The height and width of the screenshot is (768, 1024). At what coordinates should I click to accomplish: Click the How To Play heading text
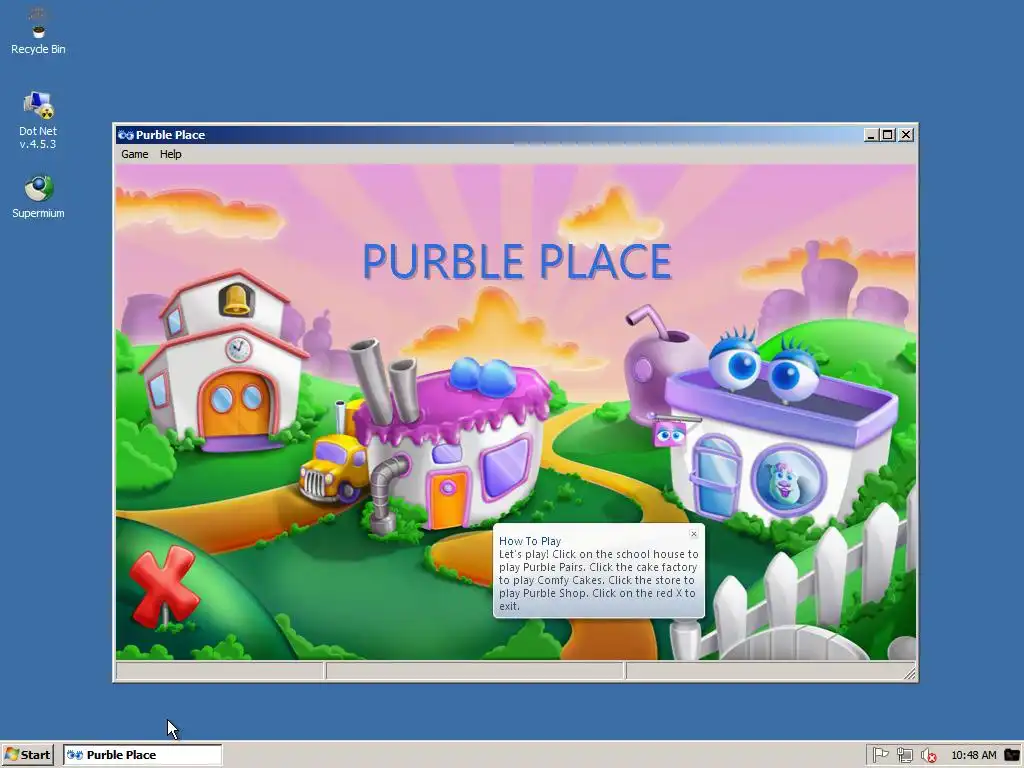point(530,541)
